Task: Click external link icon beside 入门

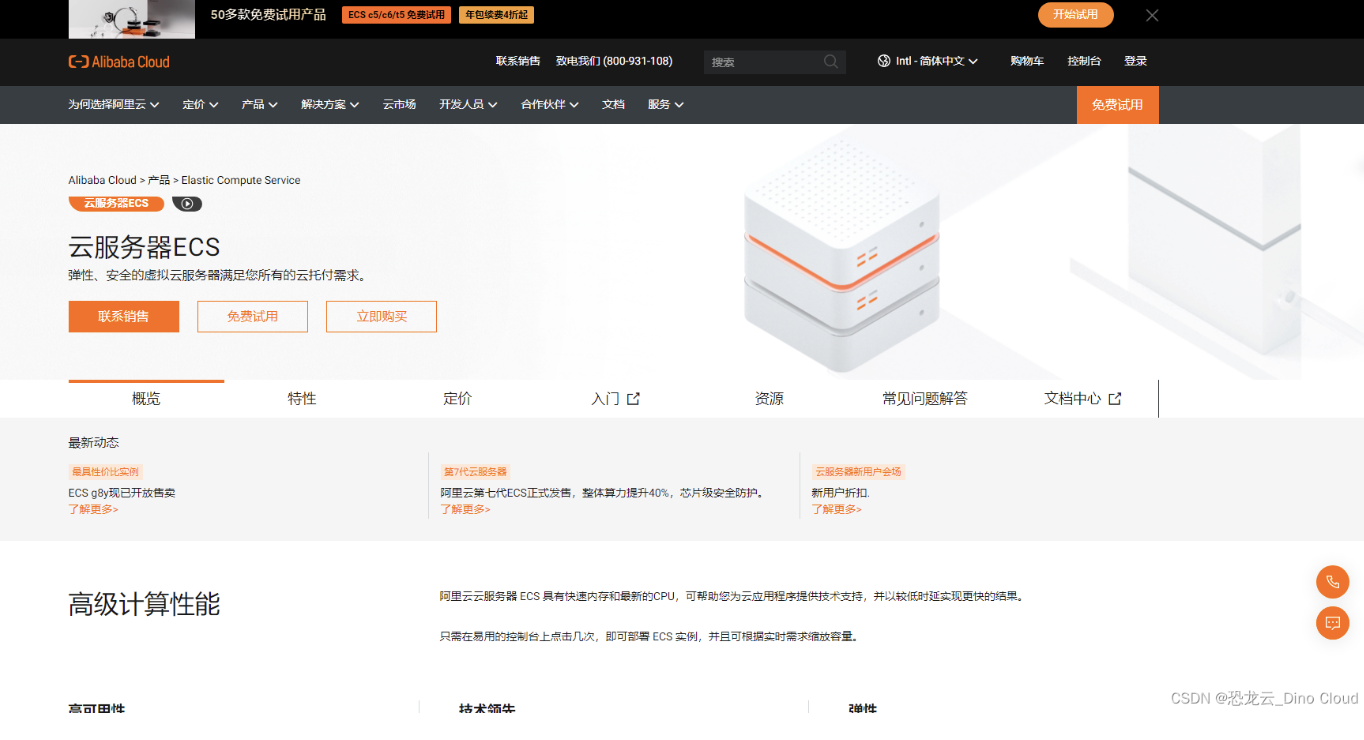Action: (x=633, y=398)
